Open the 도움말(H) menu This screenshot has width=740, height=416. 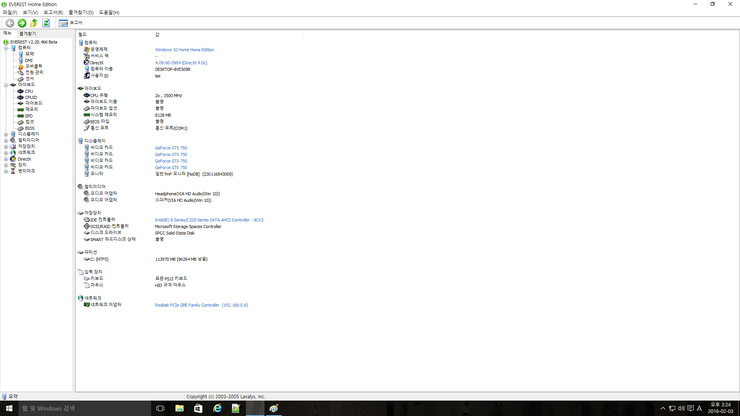click(109, 12)
